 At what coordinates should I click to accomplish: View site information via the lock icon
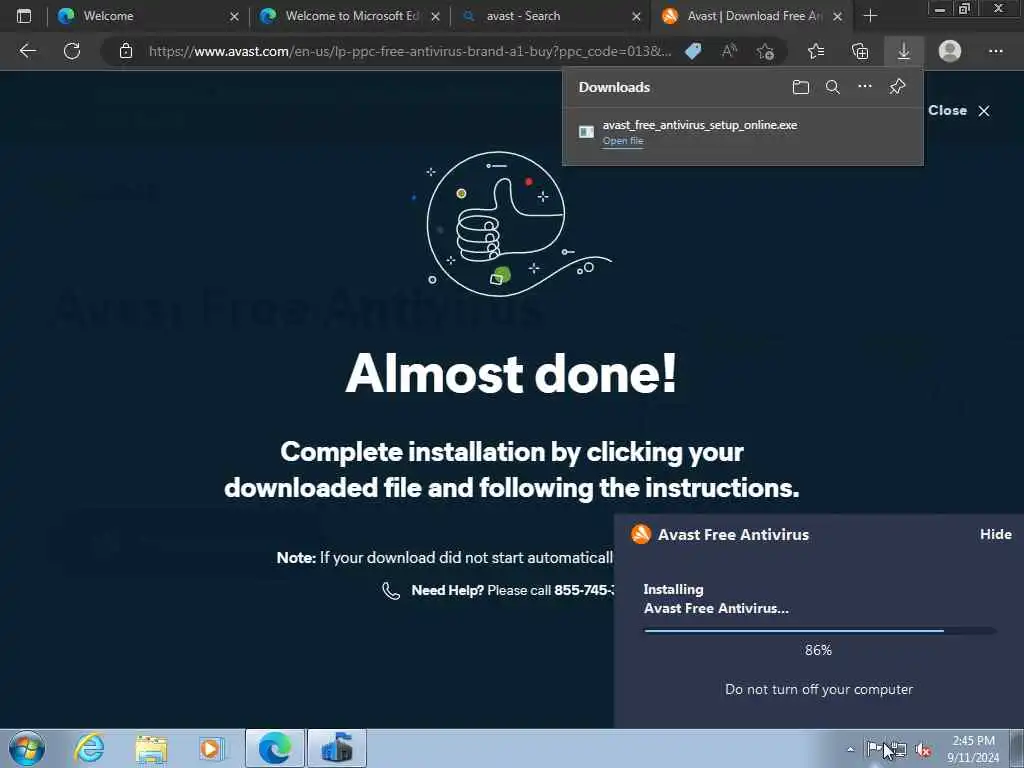[x=126, y=51]
